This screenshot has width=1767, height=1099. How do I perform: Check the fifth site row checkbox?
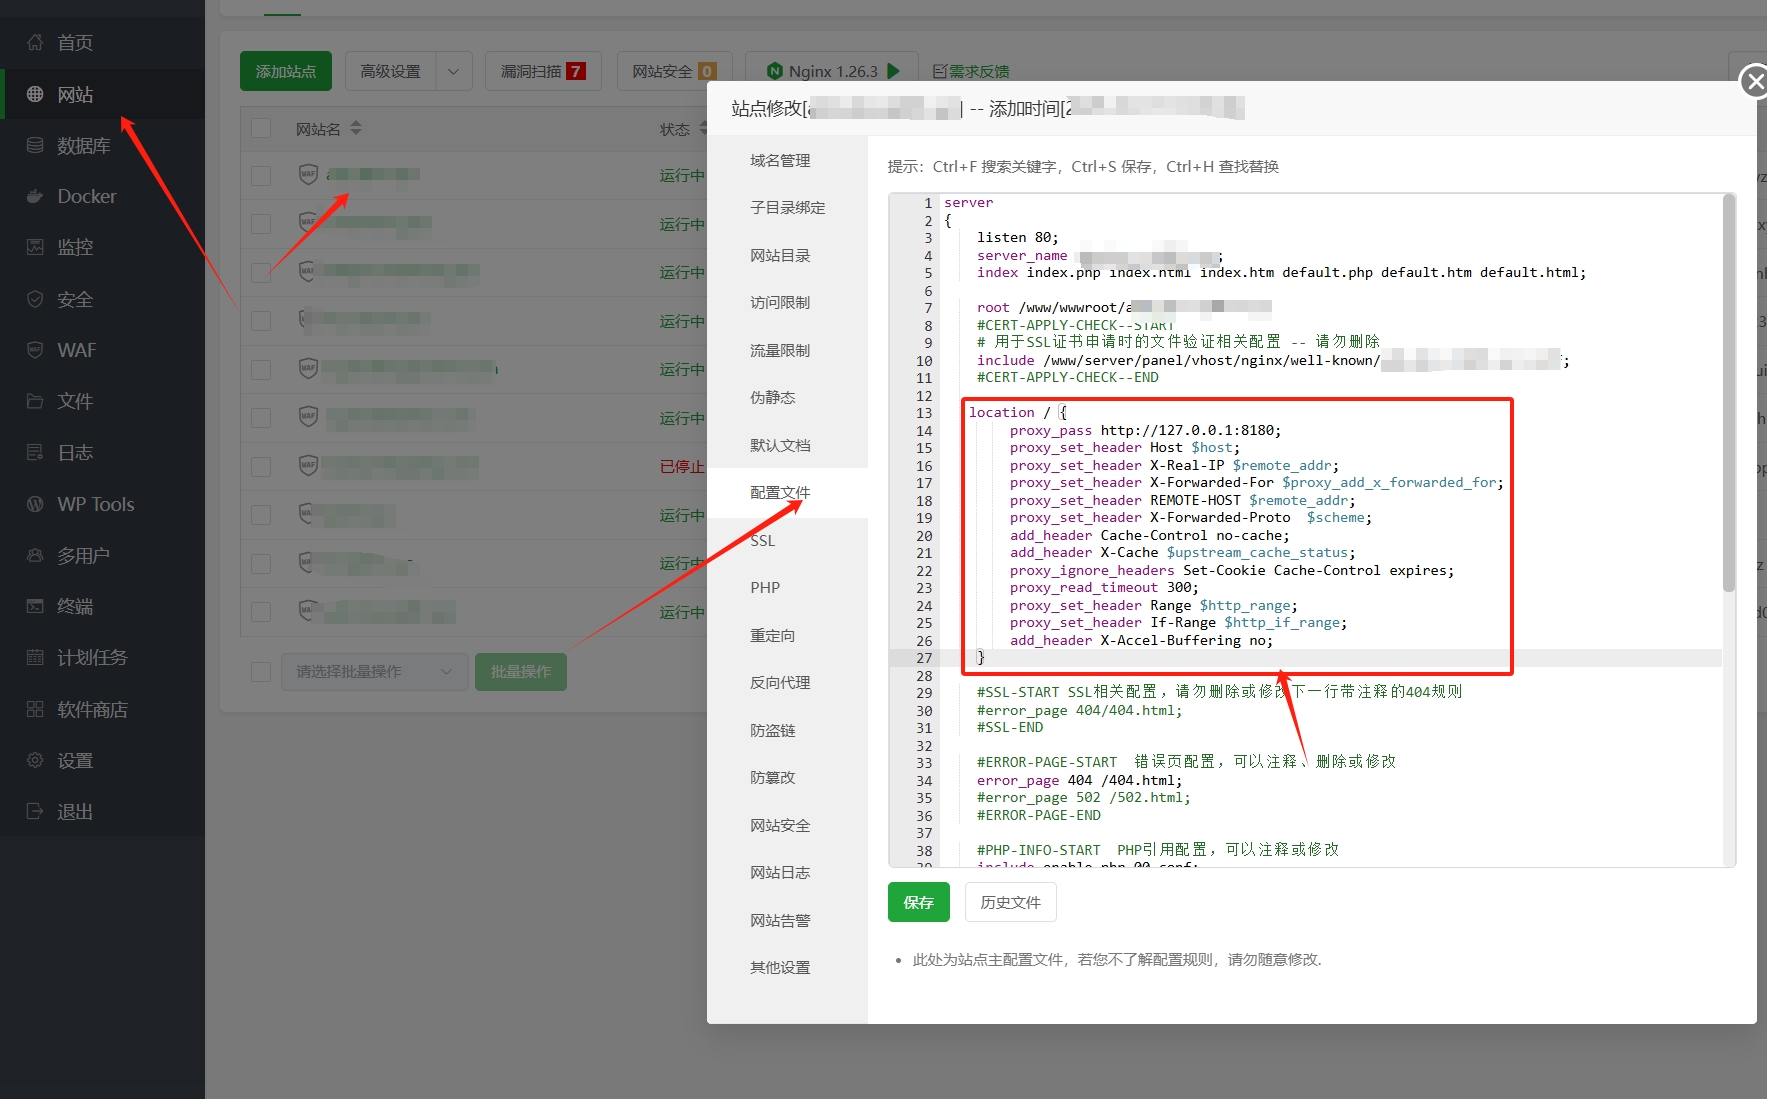click(x=261, y=369)
